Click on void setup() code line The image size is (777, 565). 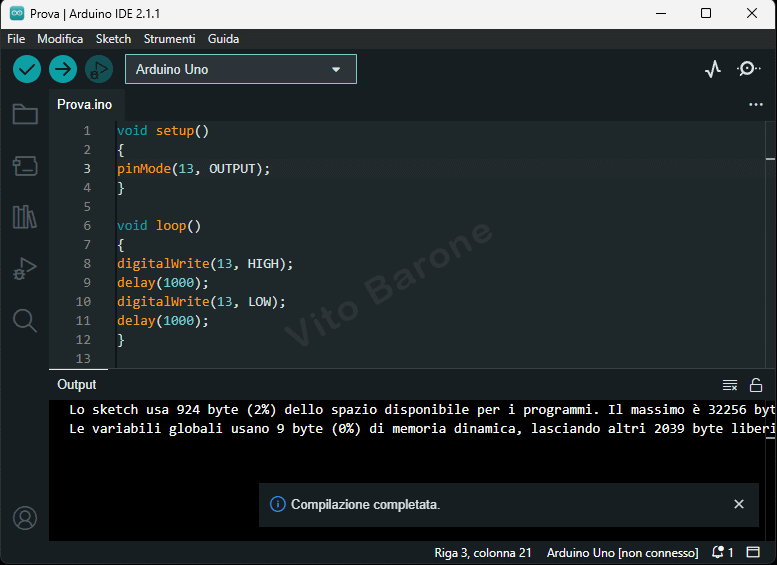tap(163, 131)
